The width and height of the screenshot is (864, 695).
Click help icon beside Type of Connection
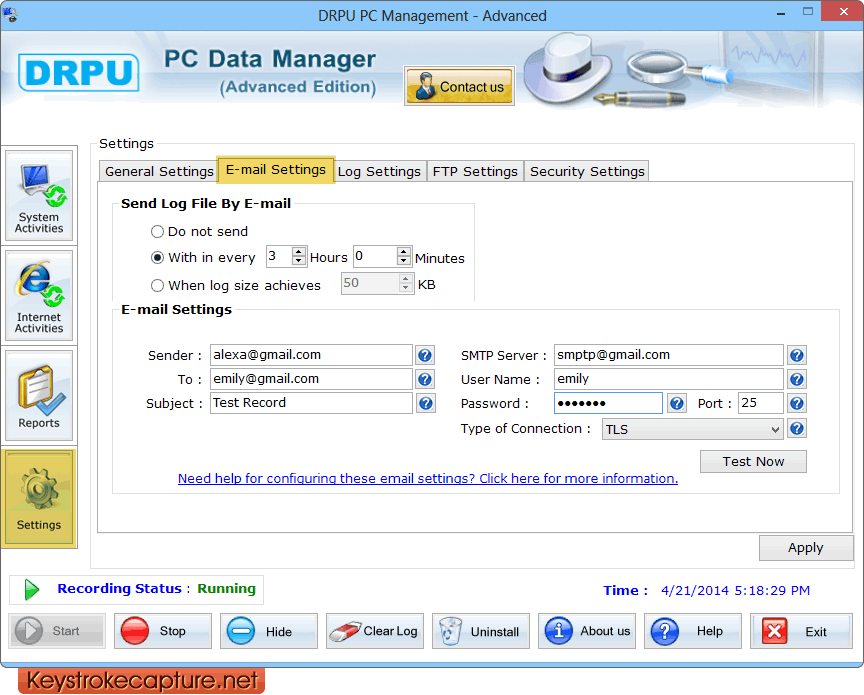[x=797, y=428]
